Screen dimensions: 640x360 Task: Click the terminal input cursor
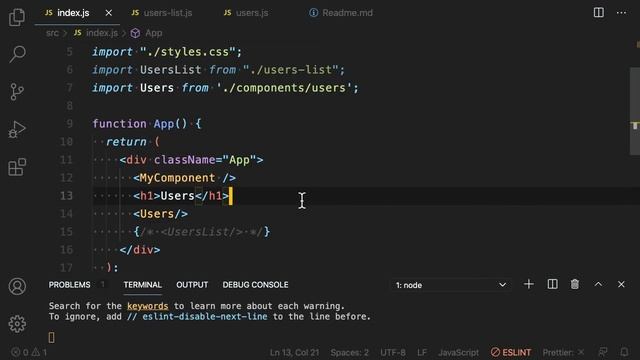click(51, 337)
